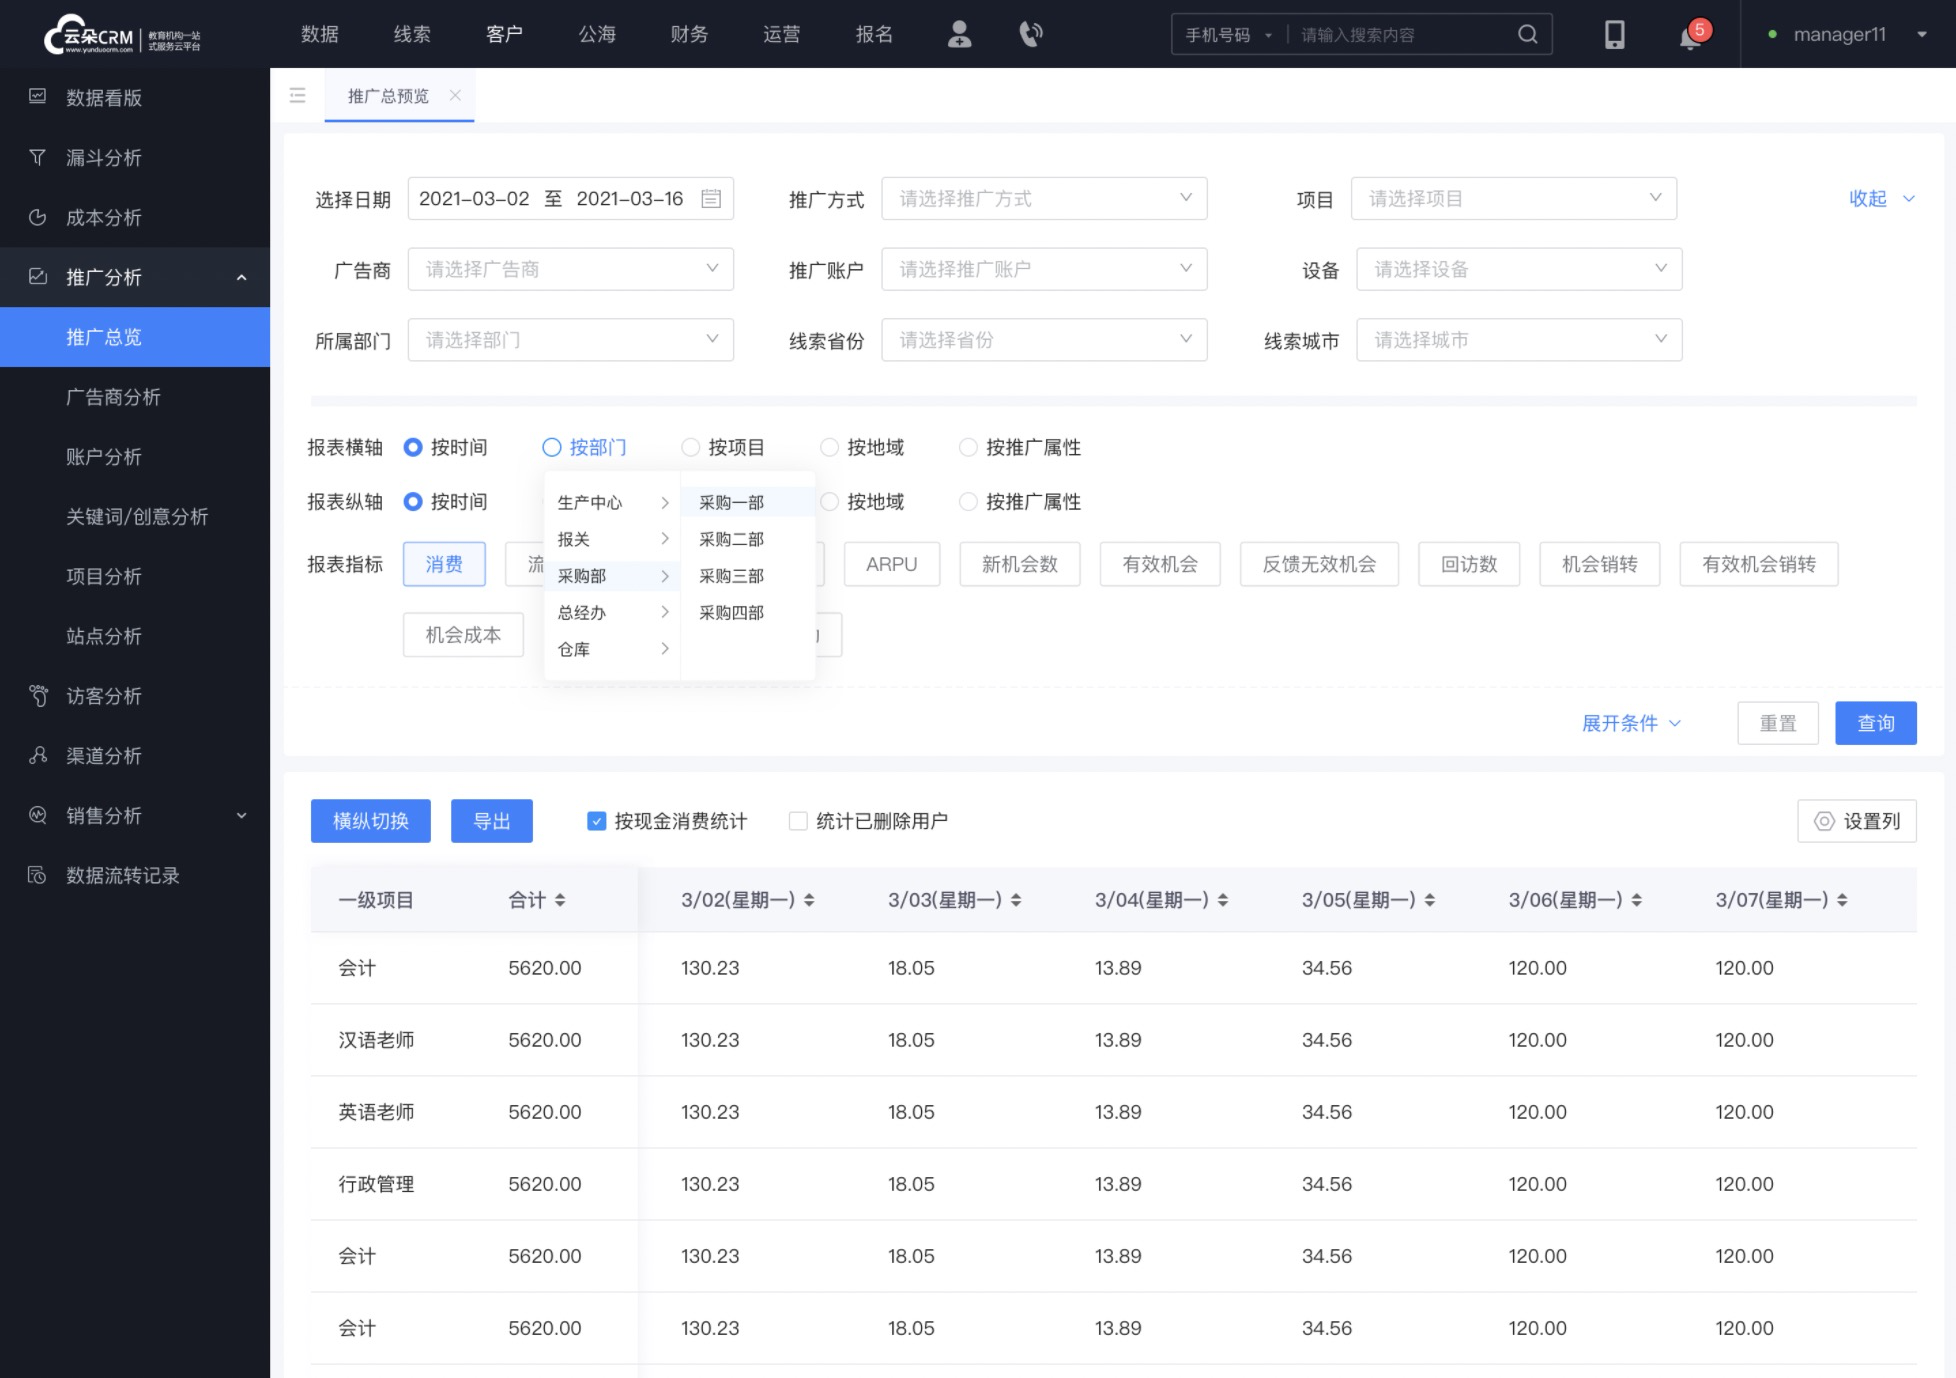Click 重置 reset button to clear filters
Image resolution: width=1956 pixels, height=1378 pixels.
(1779, 722)
